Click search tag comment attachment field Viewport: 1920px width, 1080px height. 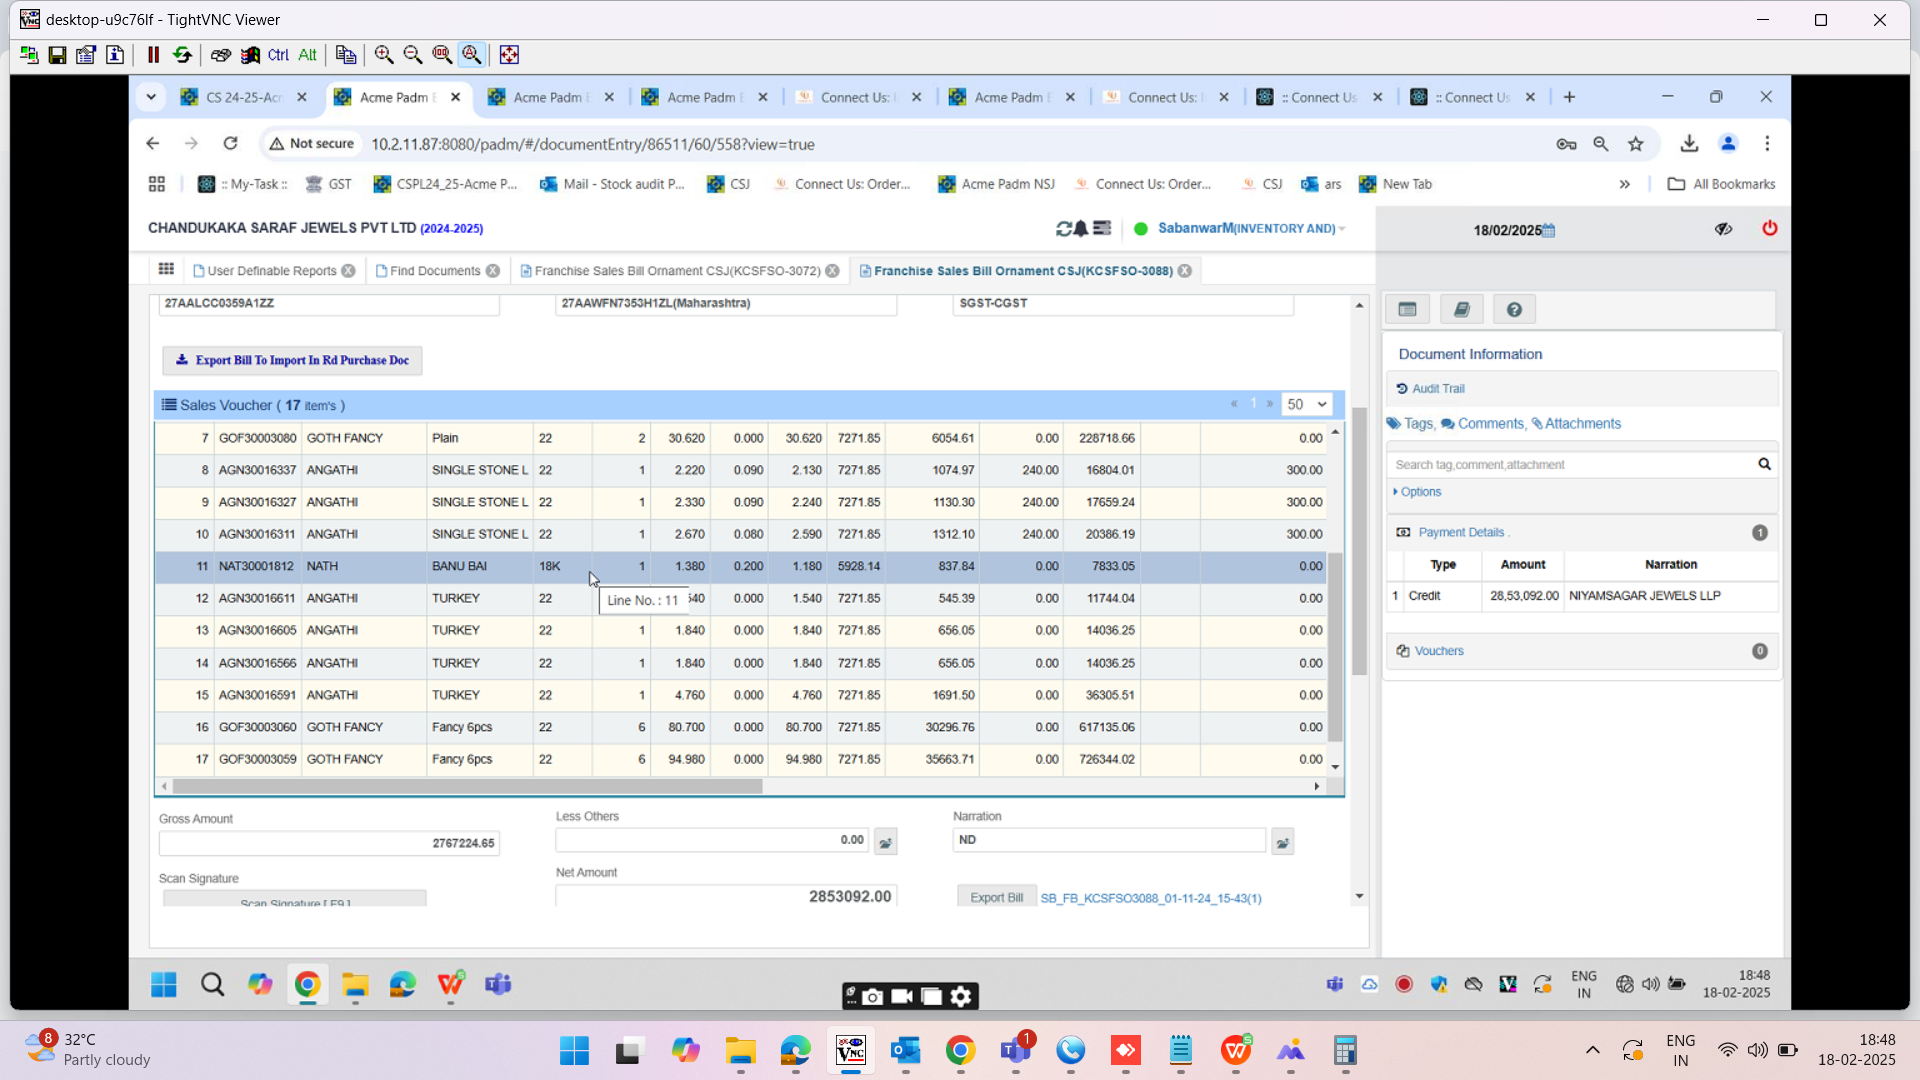[1570, 465]
